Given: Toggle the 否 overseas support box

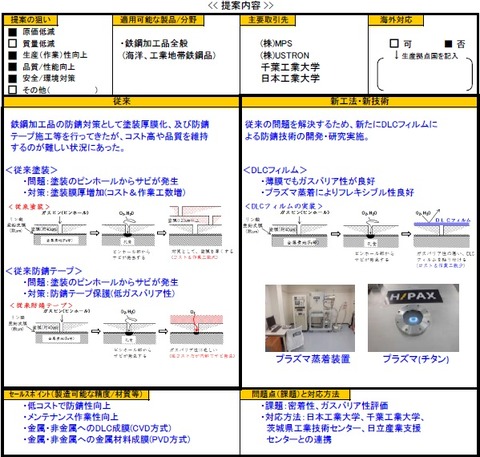Looking at the screenshot, I should coord(448,44).
